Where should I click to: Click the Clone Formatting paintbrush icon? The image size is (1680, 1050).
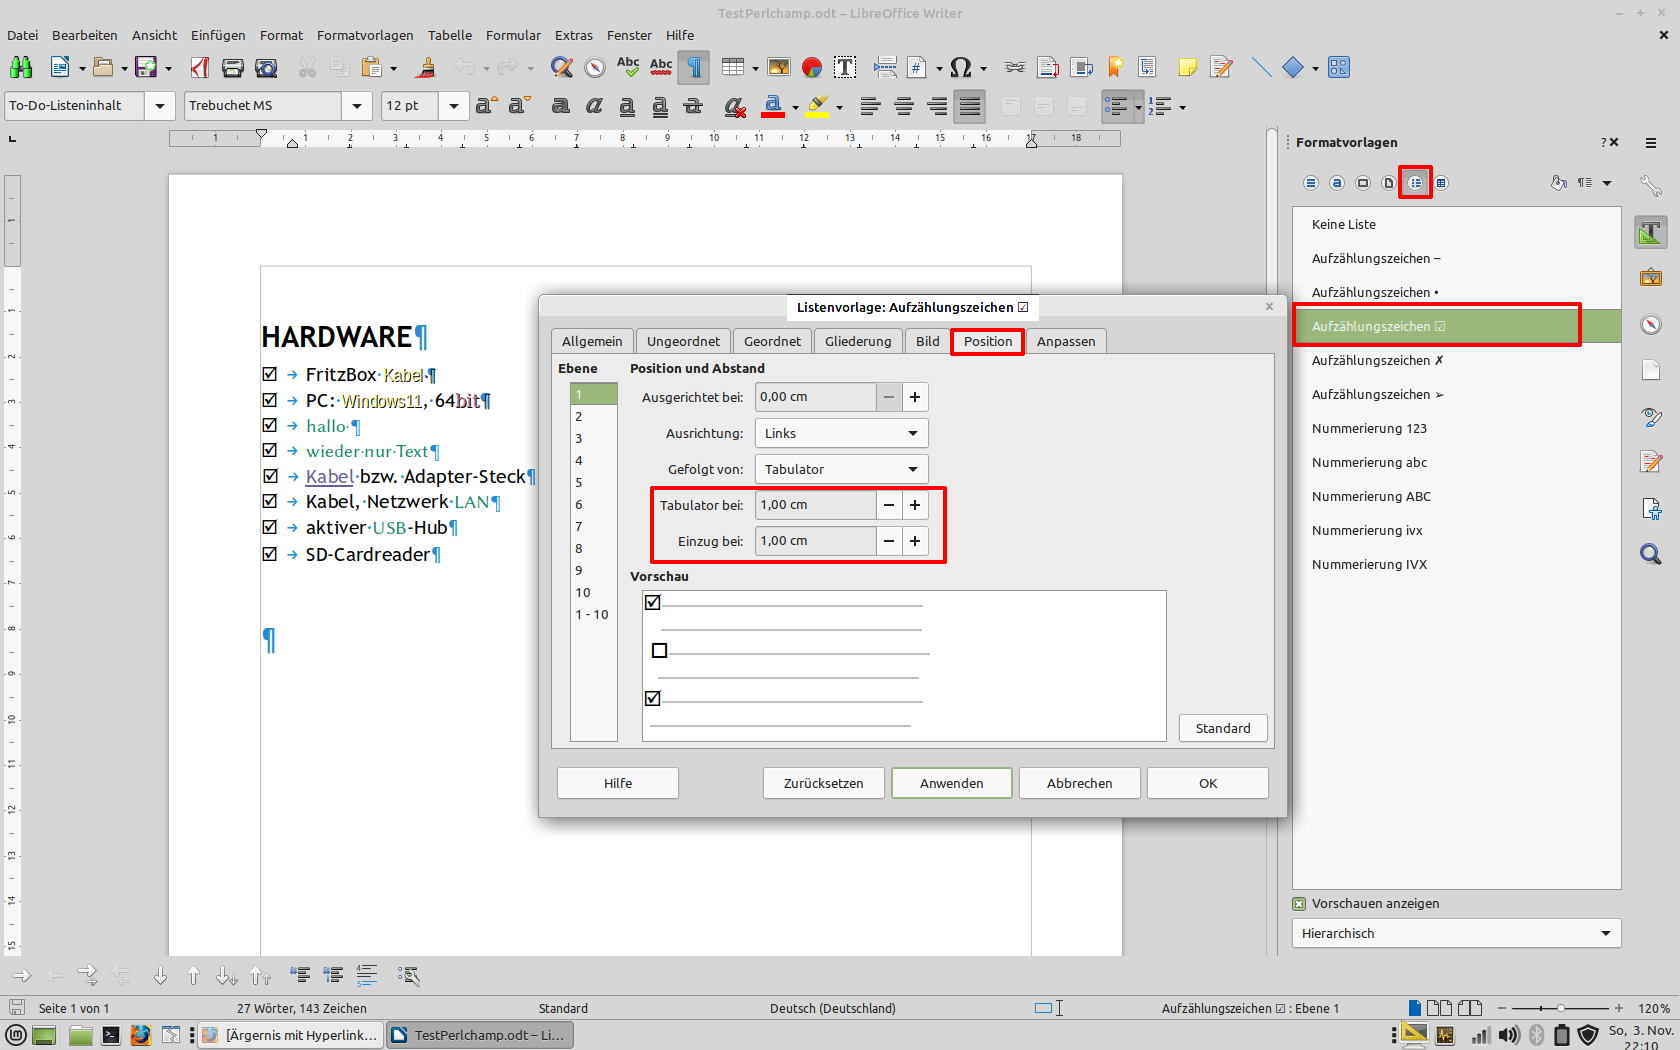click(x=427, y=67)
